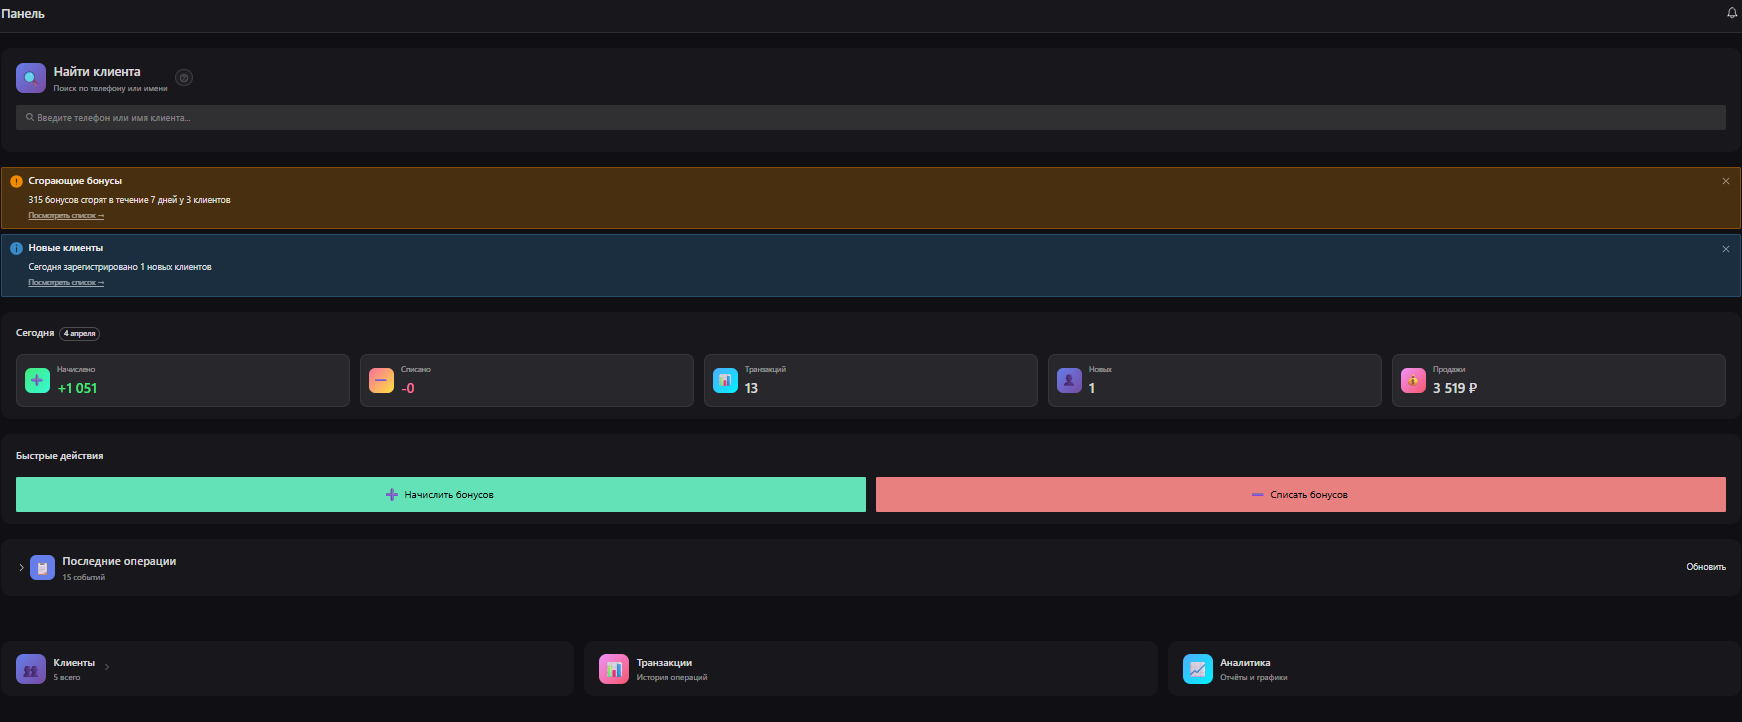Click the orange minus Списано icon
Screen dimensions: 1742x722
click(x=381, y=381)
